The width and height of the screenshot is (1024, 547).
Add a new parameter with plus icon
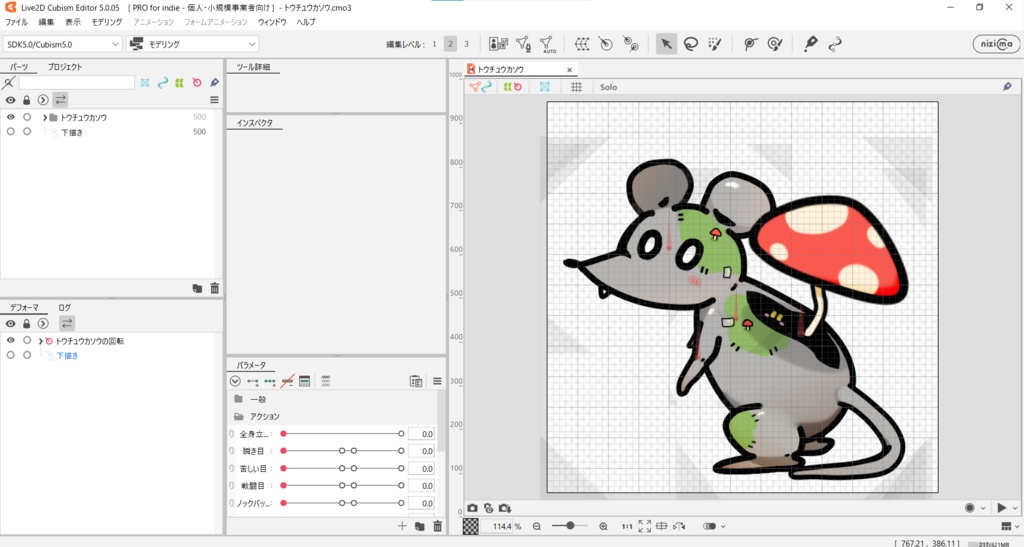(402, 526)
